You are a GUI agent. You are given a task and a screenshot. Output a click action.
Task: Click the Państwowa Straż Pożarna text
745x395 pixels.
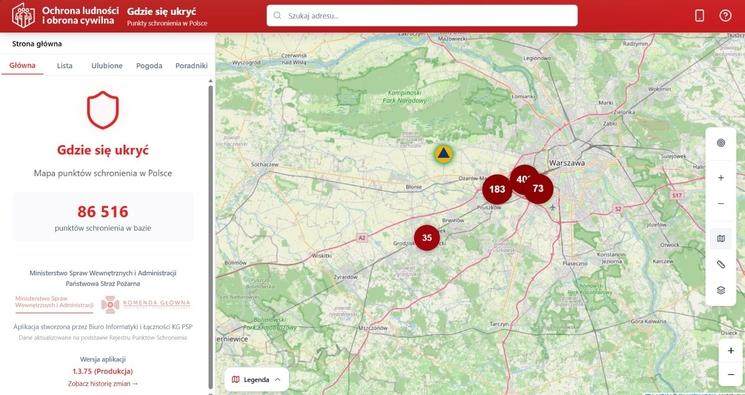(103, 284)
